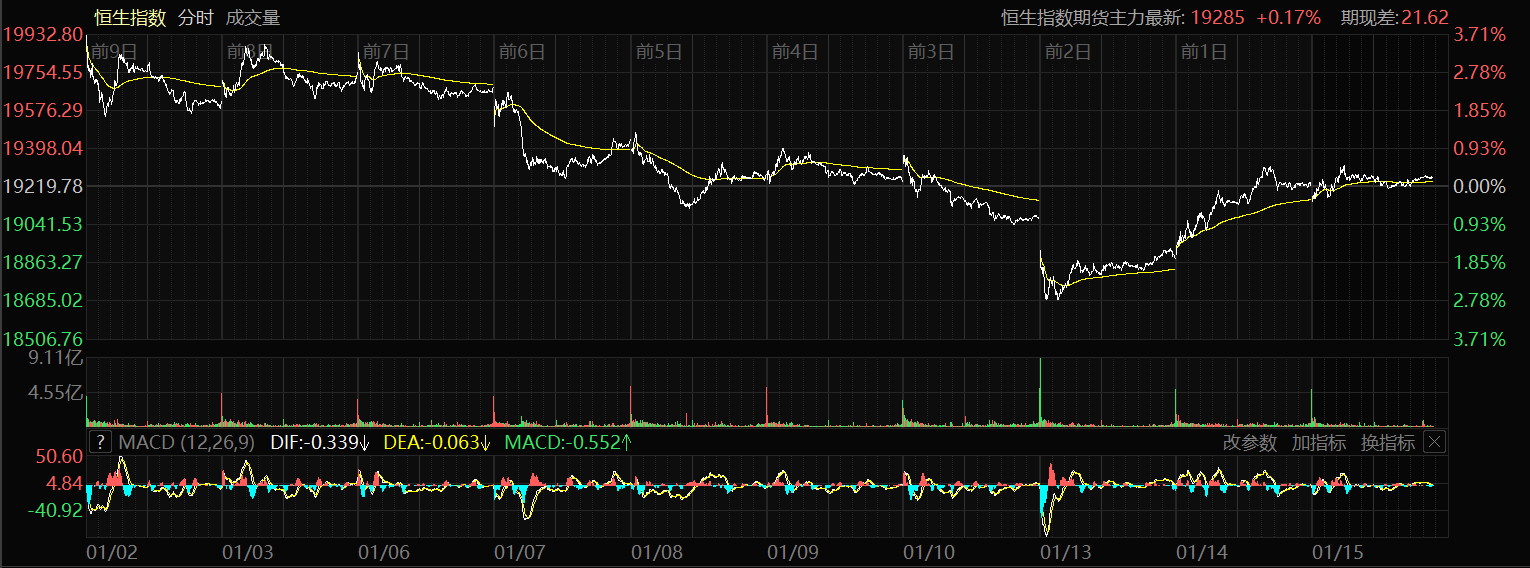The height and width of the screenshot is (568, 1530).
Task: Select the 前3日 day marker
Action: coord(930,52)
